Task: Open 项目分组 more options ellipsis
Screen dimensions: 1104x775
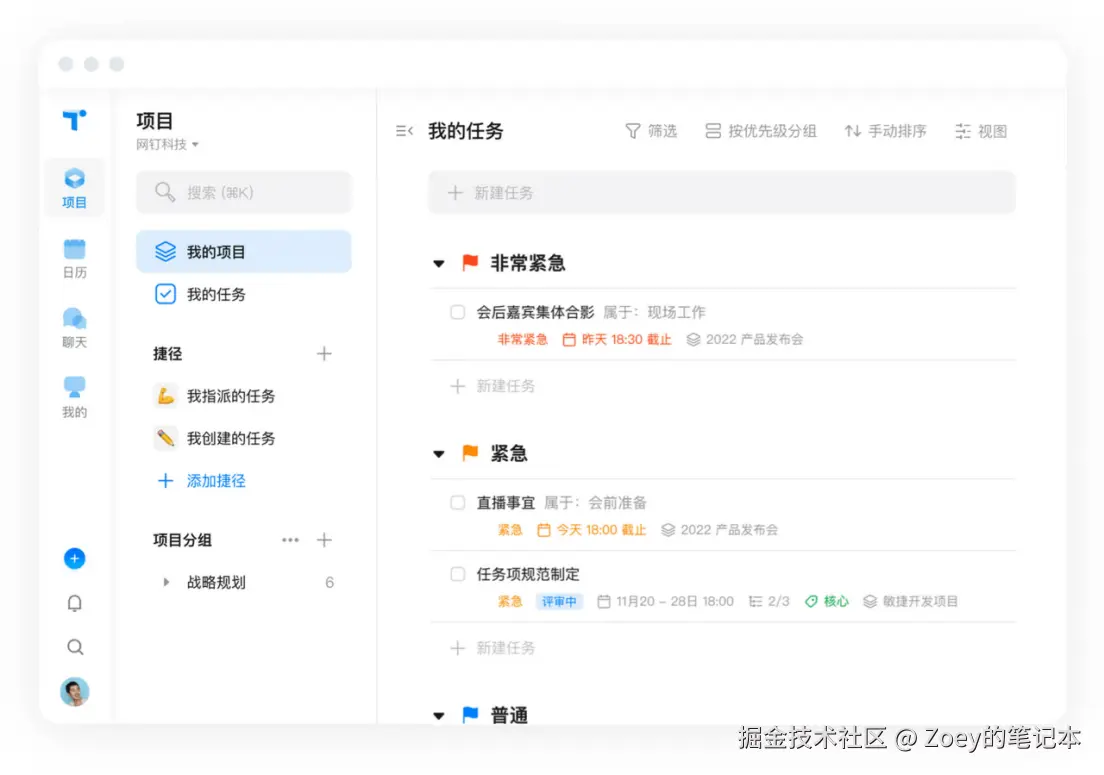Action: (x=290, y=540)
